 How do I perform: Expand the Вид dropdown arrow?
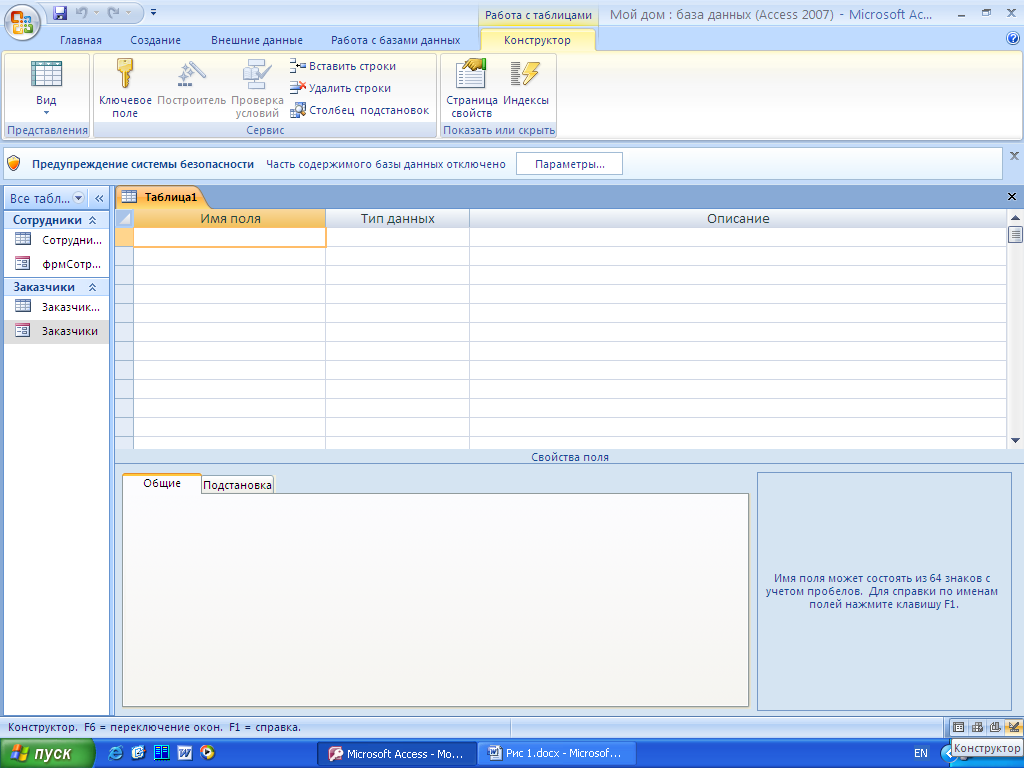[46, 113]
